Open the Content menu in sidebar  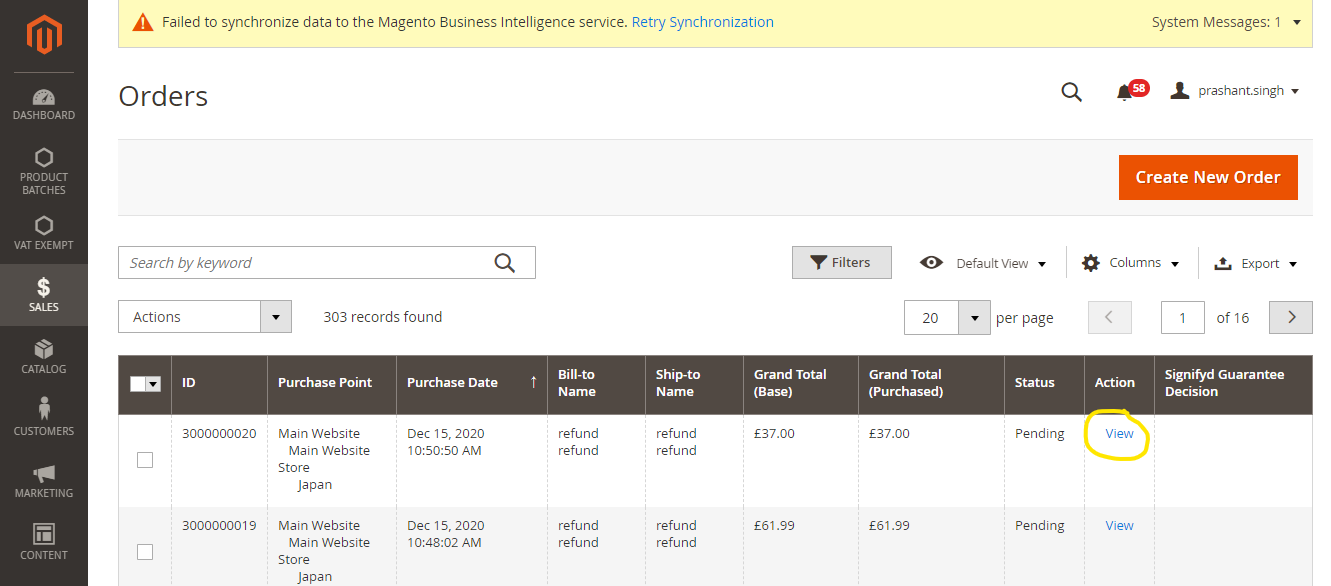[44, 542]
